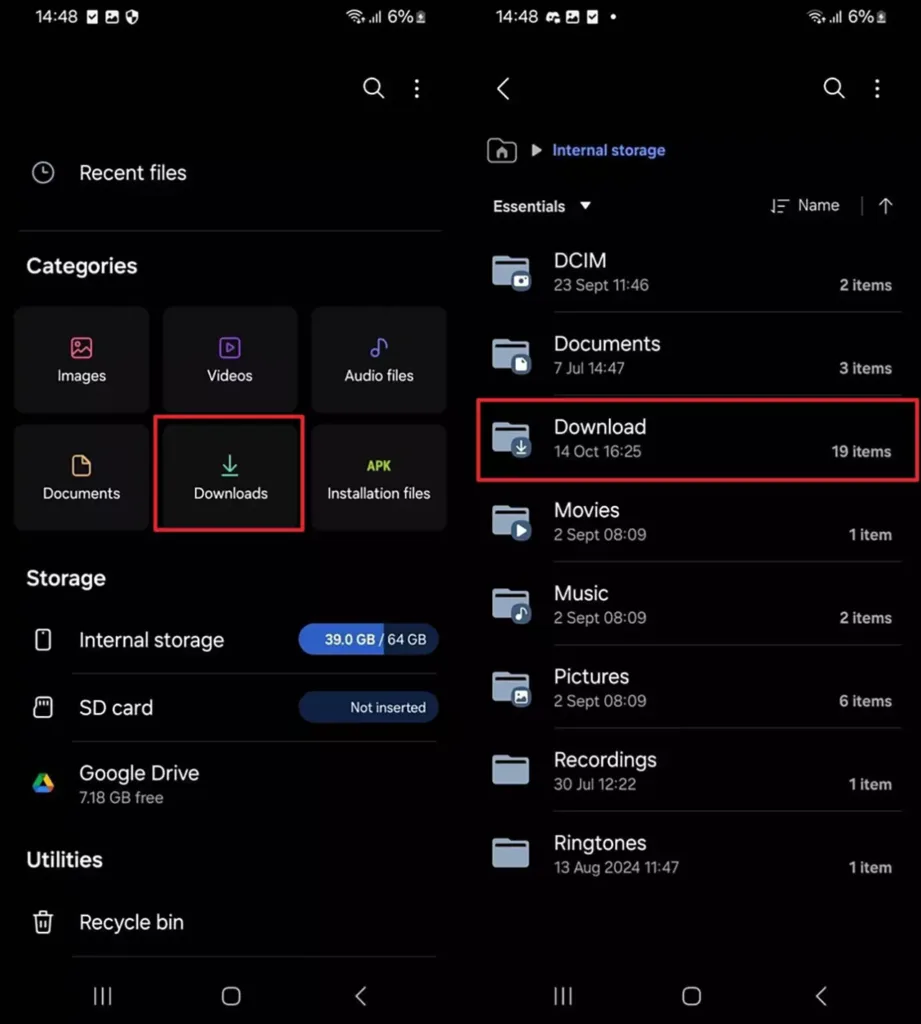The width and height of the screenshot is (921, 1024).
Task: Expand the Essentials filter dropdown
Action: pos(542,206)
